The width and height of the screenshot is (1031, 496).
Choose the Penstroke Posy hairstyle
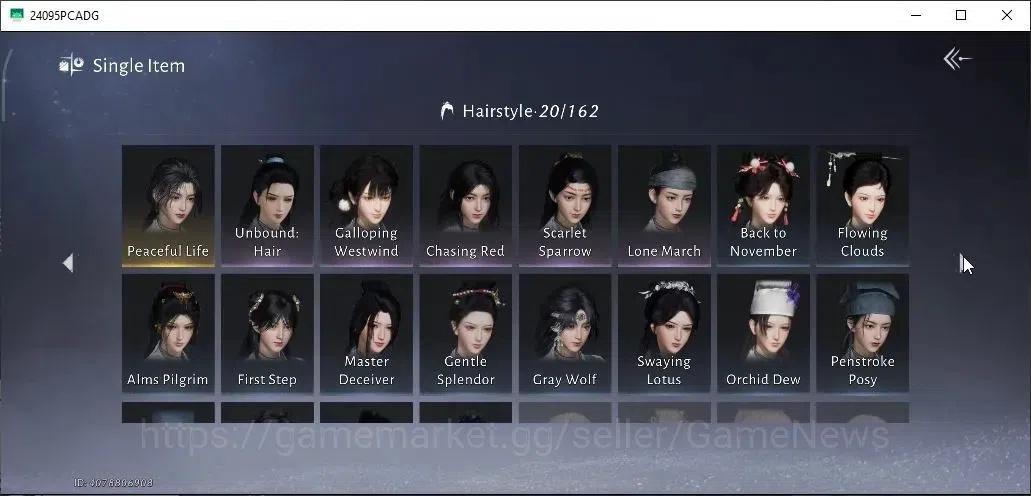pos(863,334)
